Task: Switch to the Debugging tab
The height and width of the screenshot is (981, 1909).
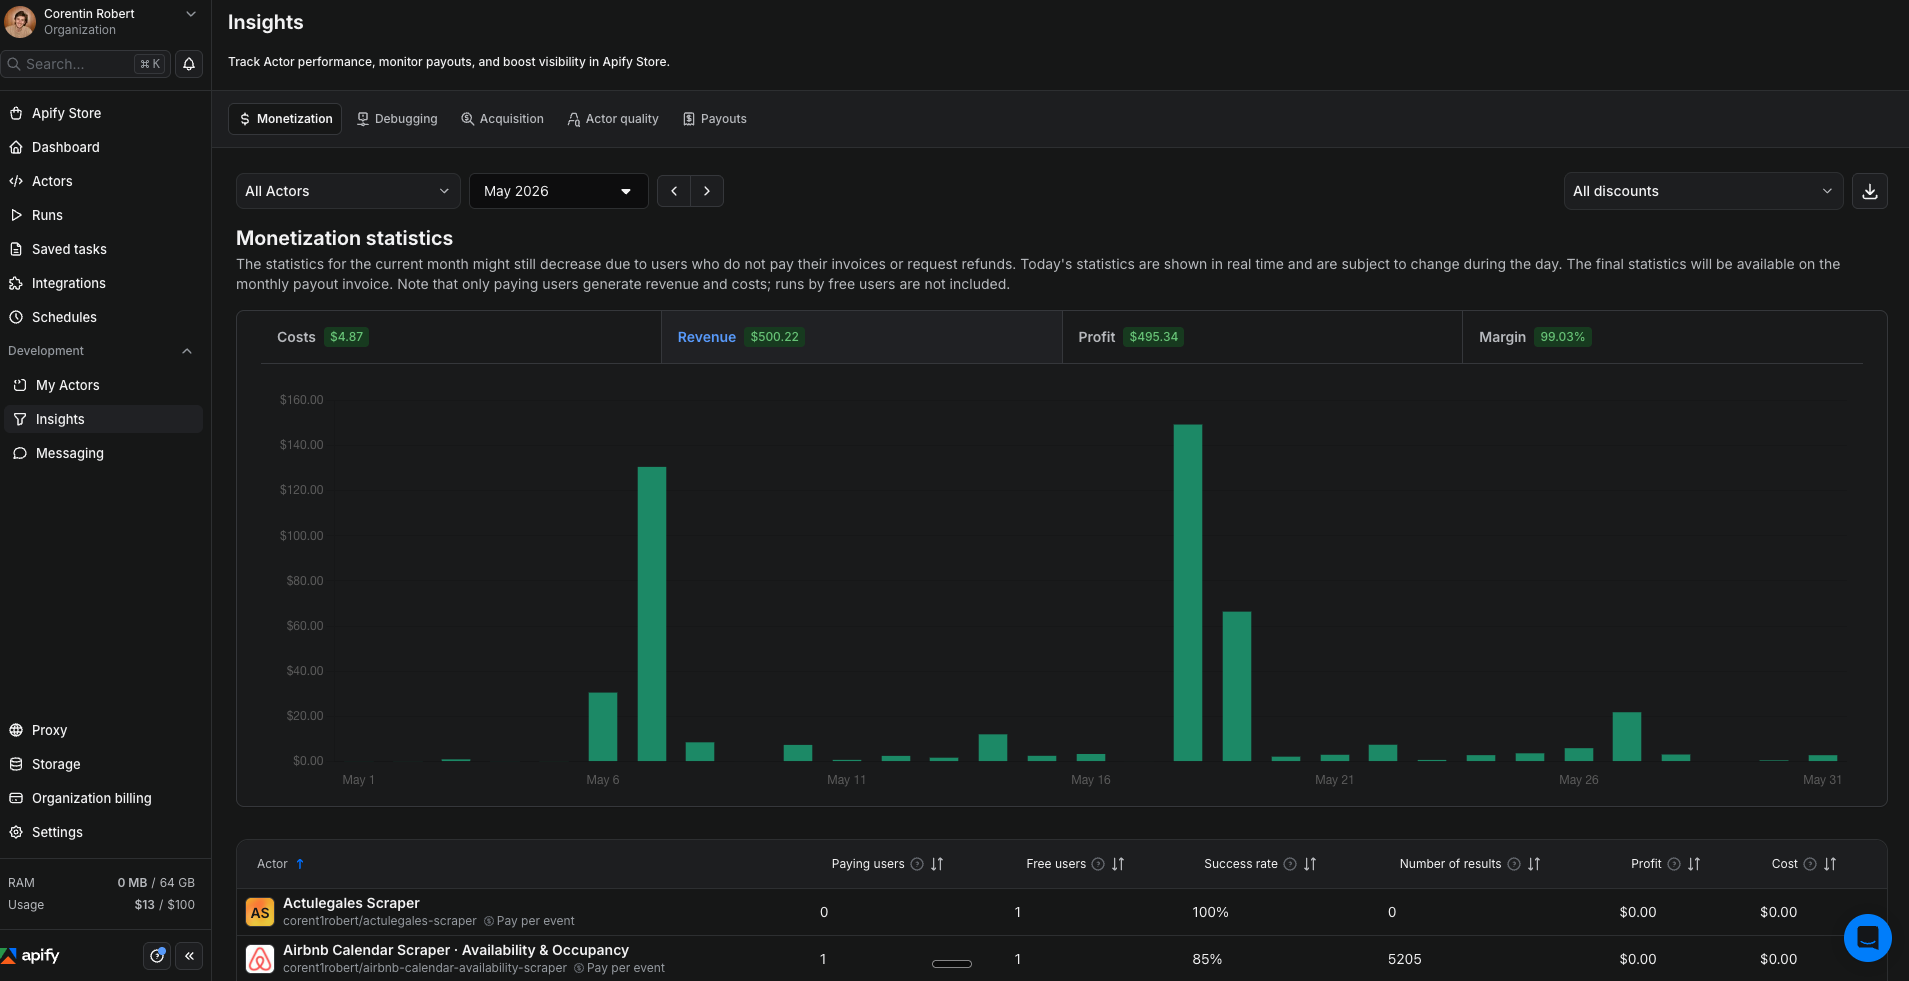Action: [398, 119]
